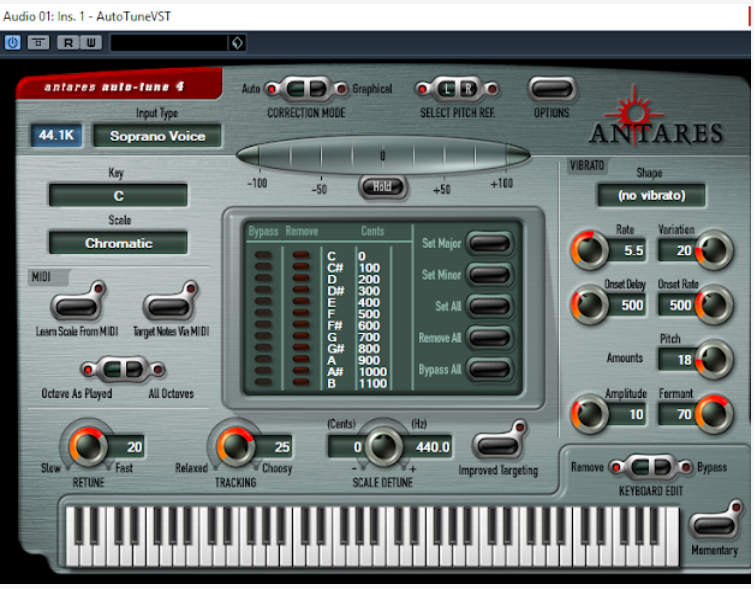Screen dimensions: 754x589
Task: Click the Read automation R button
Action: 68,43
